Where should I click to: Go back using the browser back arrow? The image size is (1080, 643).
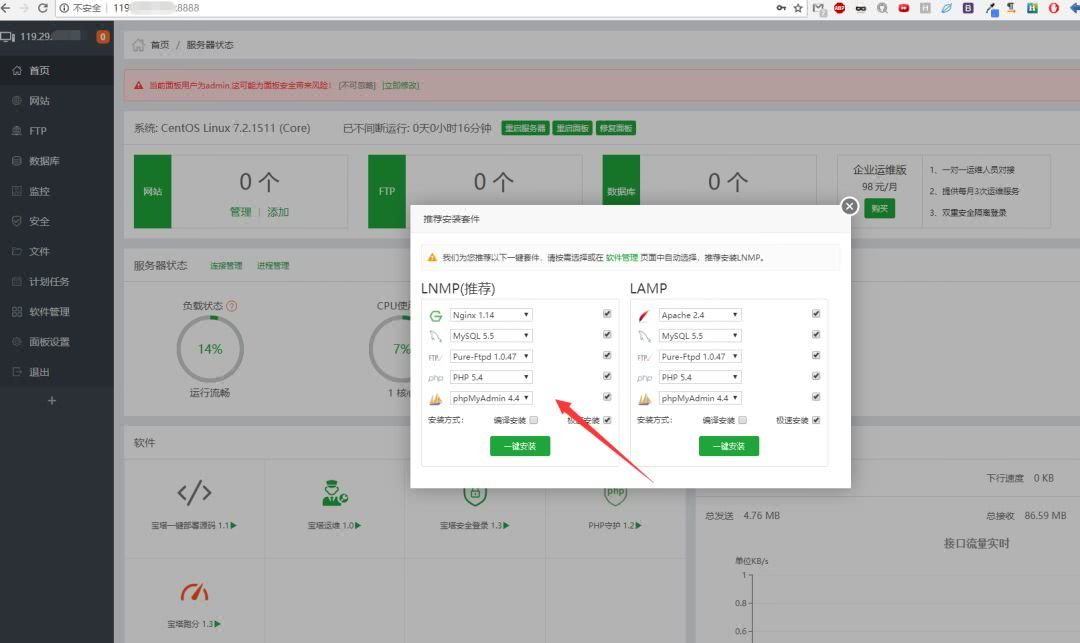(x=6, y=8)
